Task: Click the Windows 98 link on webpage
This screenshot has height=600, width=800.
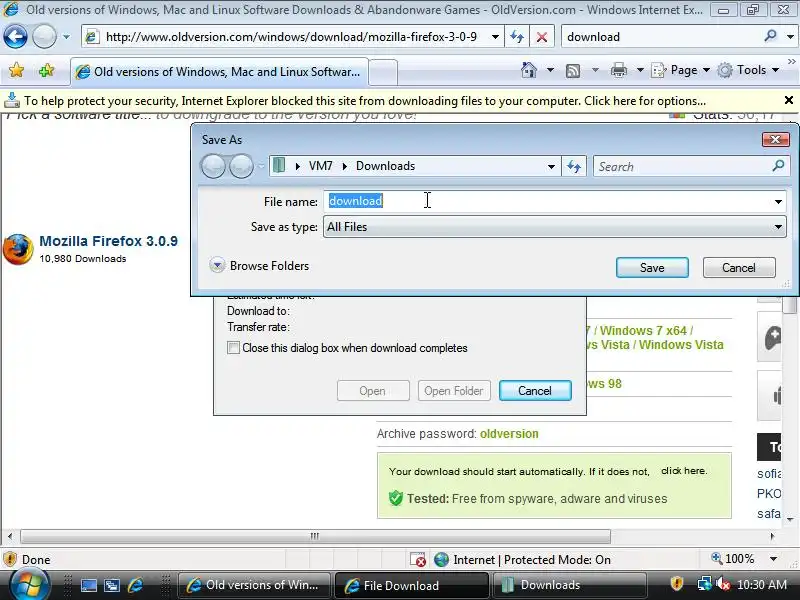Action: pos(604,384)
